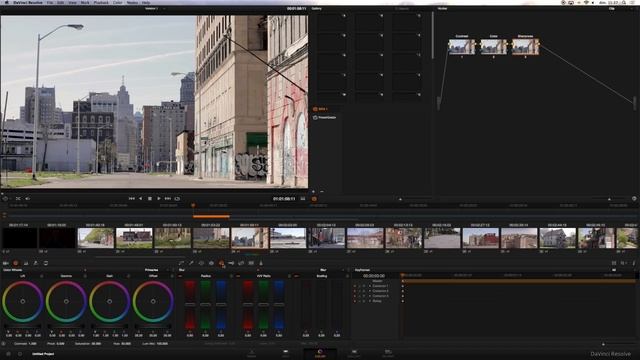Open macOS Spotlight search

click(624, 2)
